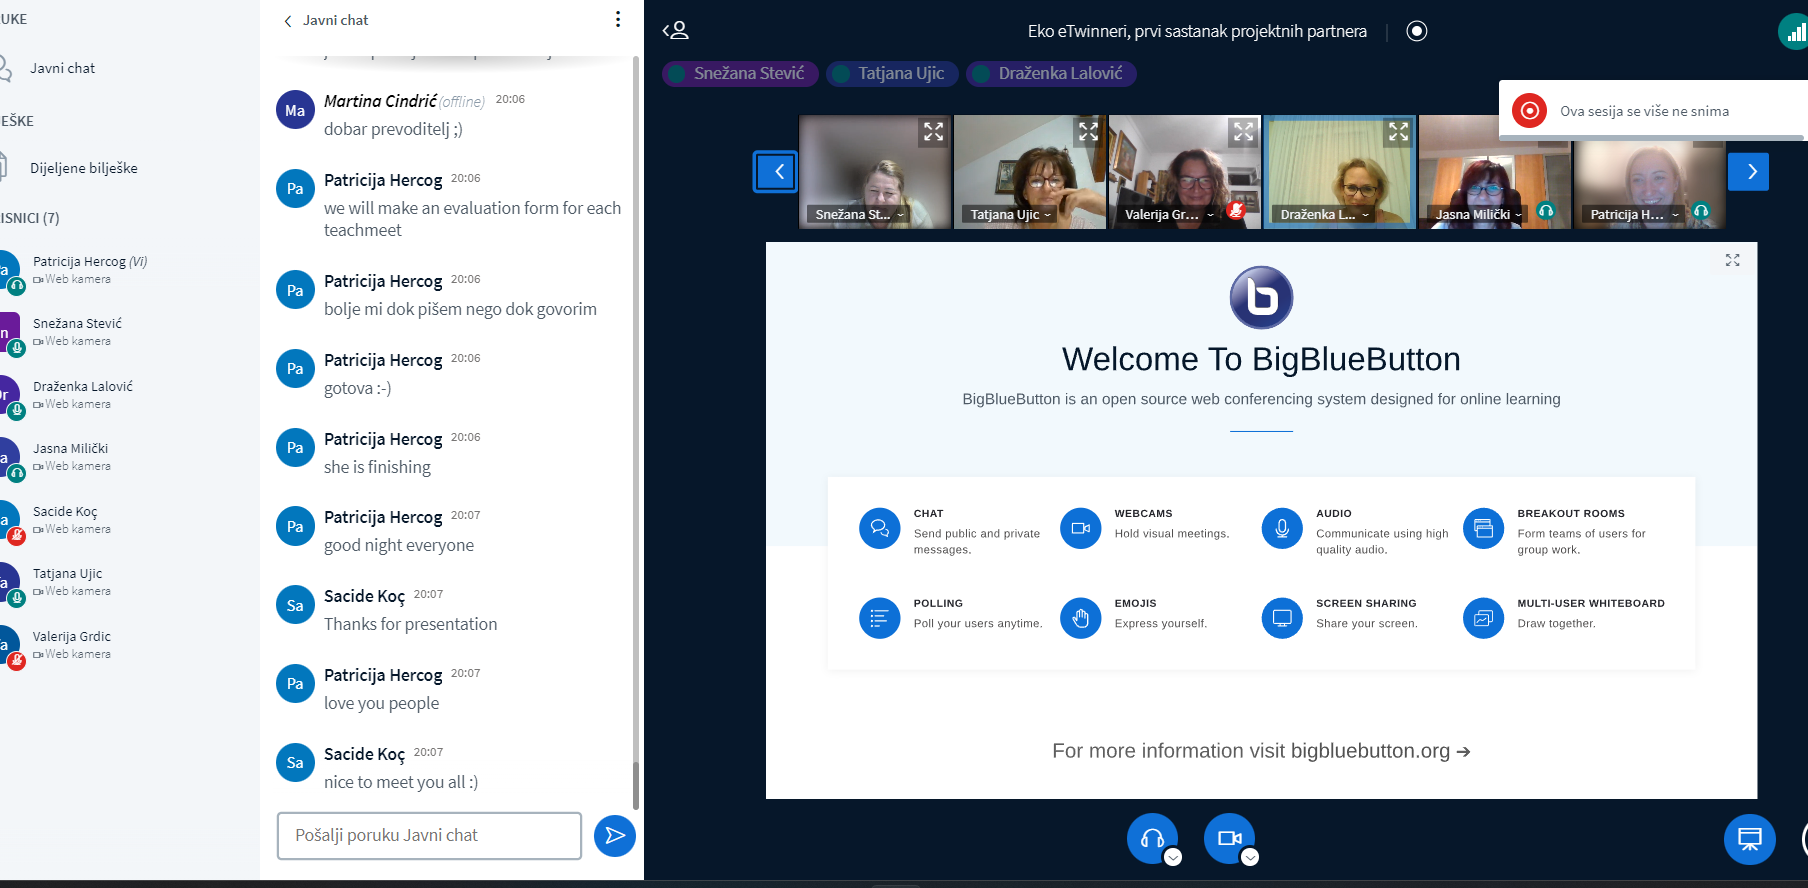Toggle the users list panel icon

(x=676, y=30)
